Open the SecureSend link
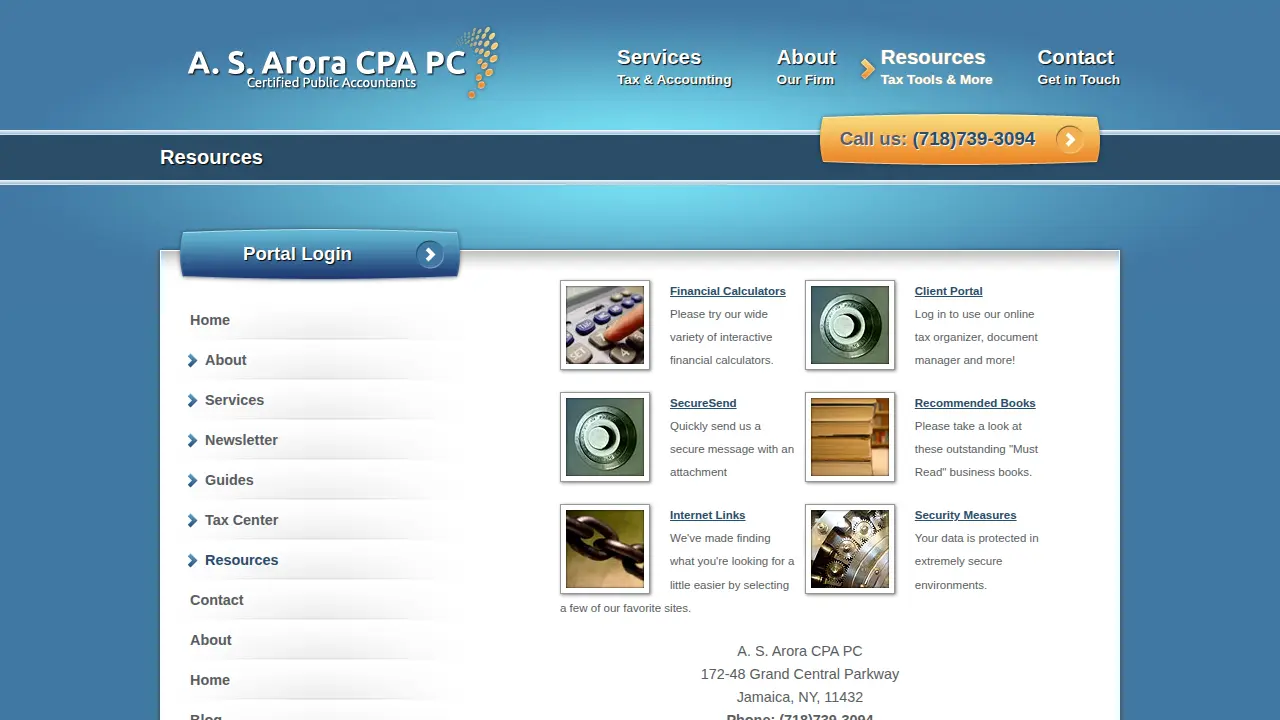 pyautogui.click(x=703, y=403)
